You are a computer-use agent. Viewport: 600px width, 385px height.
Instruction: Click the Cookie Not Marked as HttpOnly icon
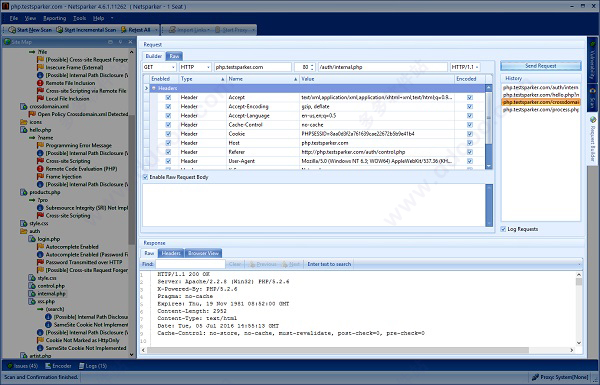(40, 340)
